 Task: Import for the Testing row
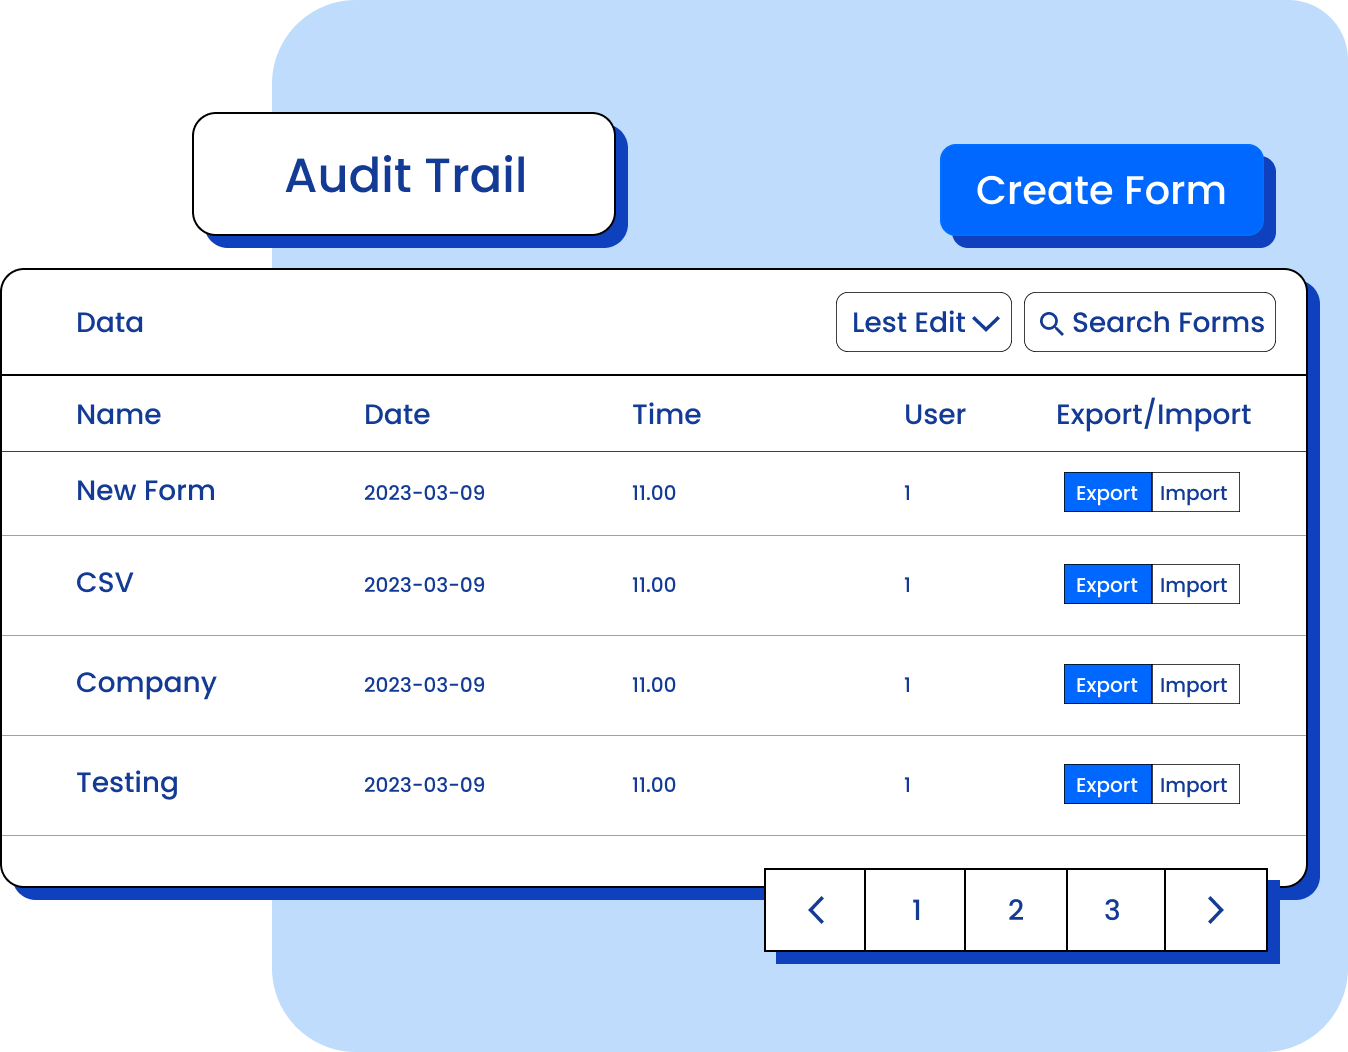click(x=1195, y=784)
